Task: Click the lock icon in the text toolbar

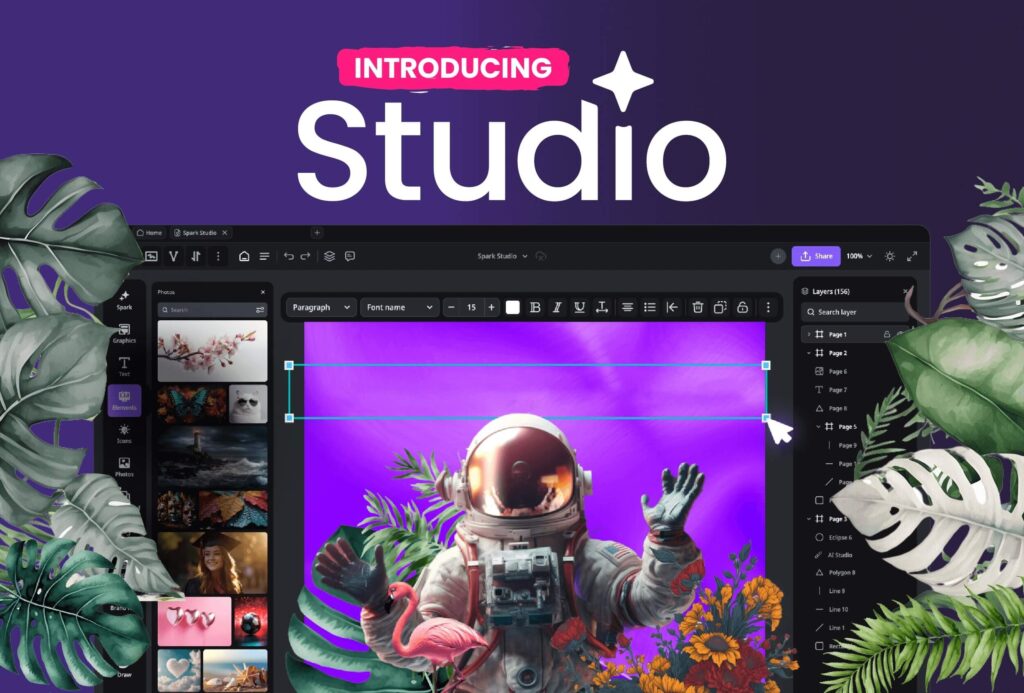Action: click(x=742, y=307)
